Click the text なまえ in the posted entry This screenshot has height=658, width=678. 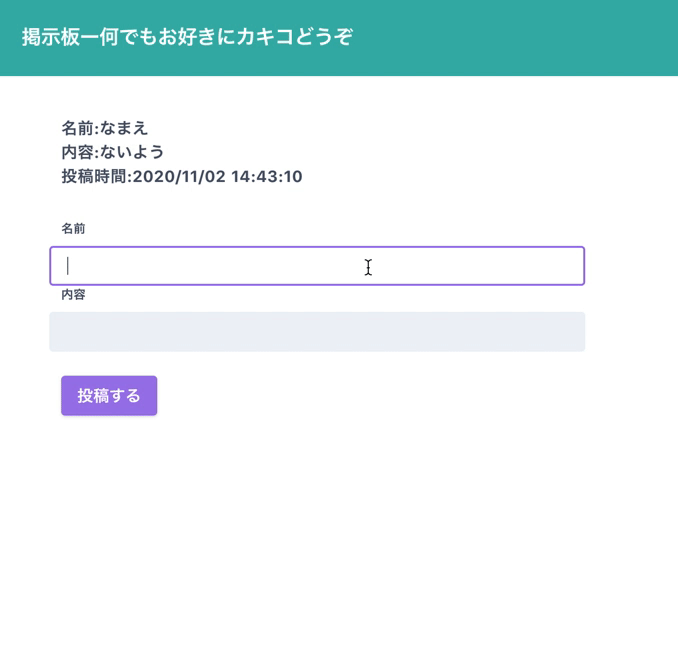[124, 128]
